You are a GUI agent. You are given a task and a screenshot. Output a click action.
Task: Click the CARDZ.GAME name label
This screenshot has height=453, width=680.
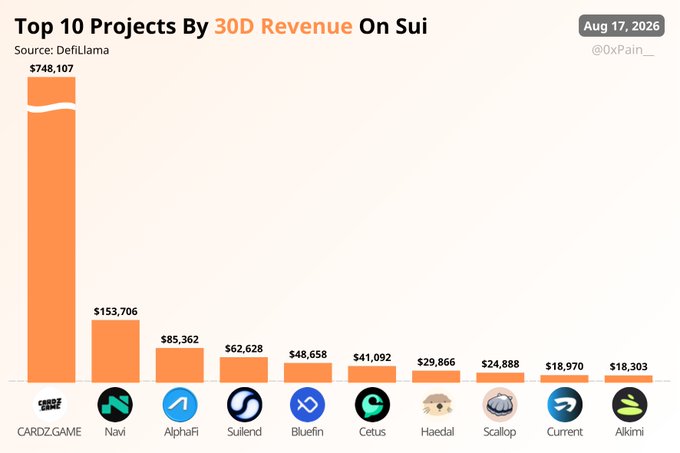coord(49,432)
